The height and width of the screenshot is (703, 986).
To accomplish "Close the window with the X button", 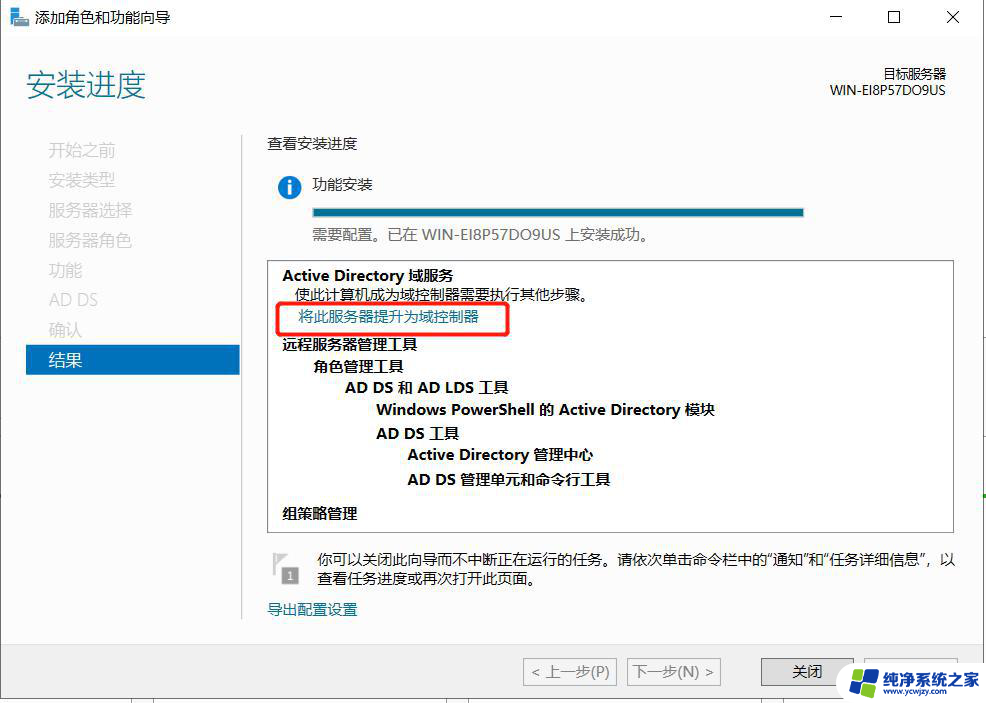I will (x=953, y=17).
